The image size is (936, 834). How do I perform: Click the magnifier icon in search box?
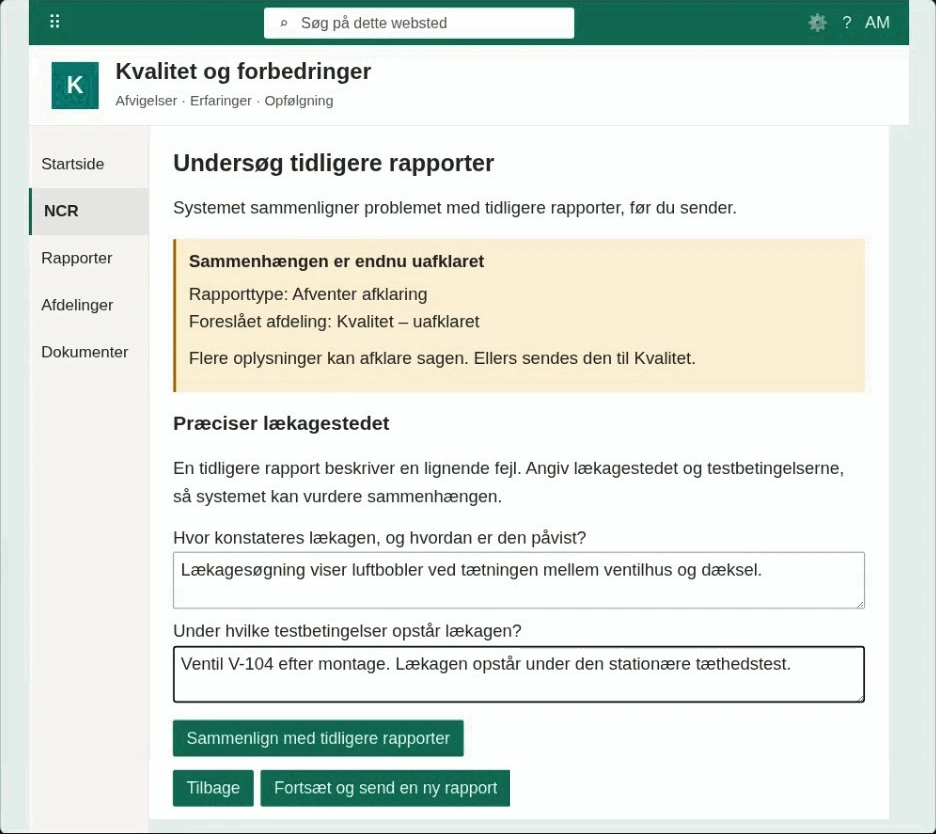[284, 23]
